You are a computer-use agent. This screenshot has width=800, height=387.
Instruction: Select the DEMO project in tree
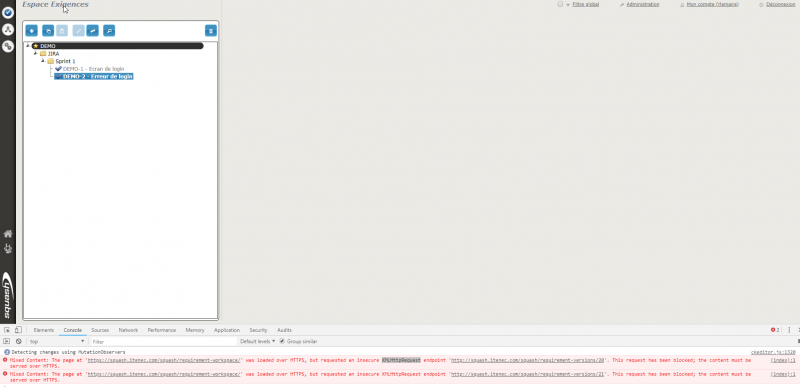pos(118,46)
